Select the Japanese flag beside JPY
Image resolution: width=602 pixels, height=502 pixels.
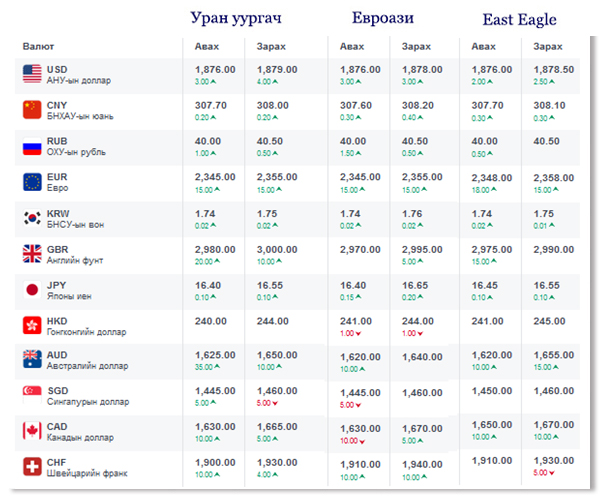(31, 290)
